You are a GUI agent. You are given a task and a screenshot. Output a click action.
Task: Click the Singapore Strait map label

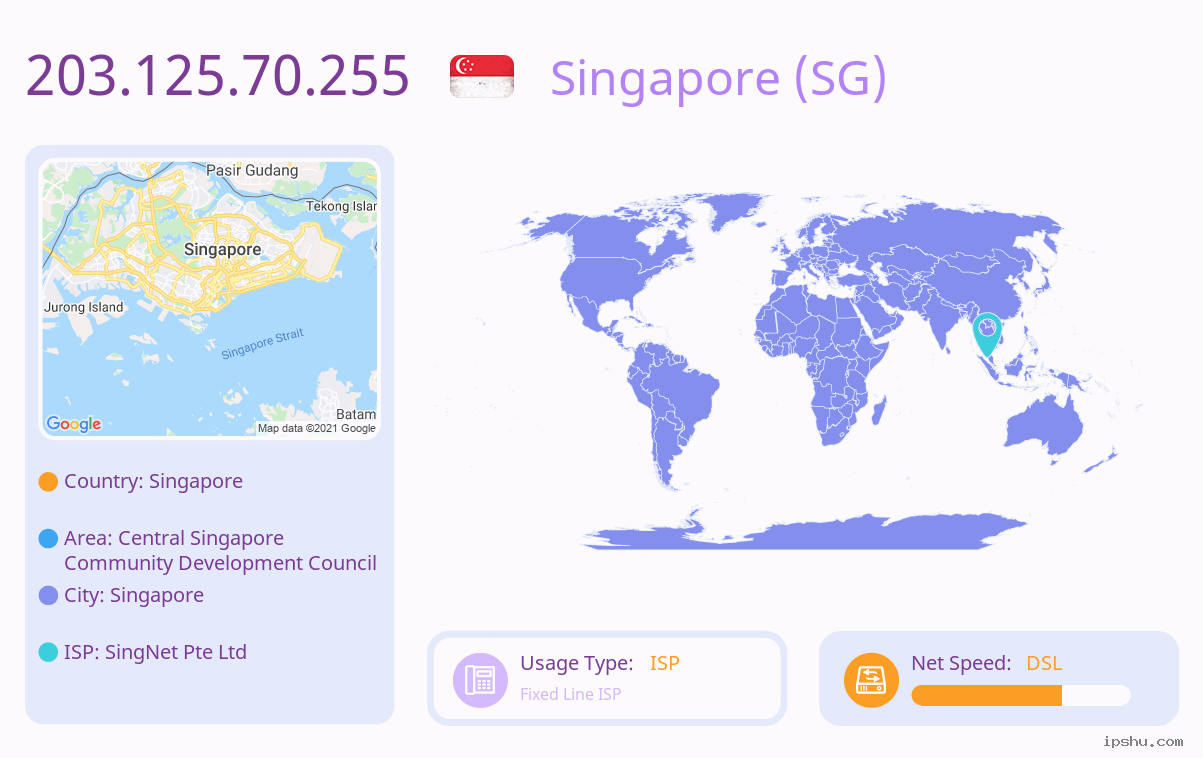point(262,344)
